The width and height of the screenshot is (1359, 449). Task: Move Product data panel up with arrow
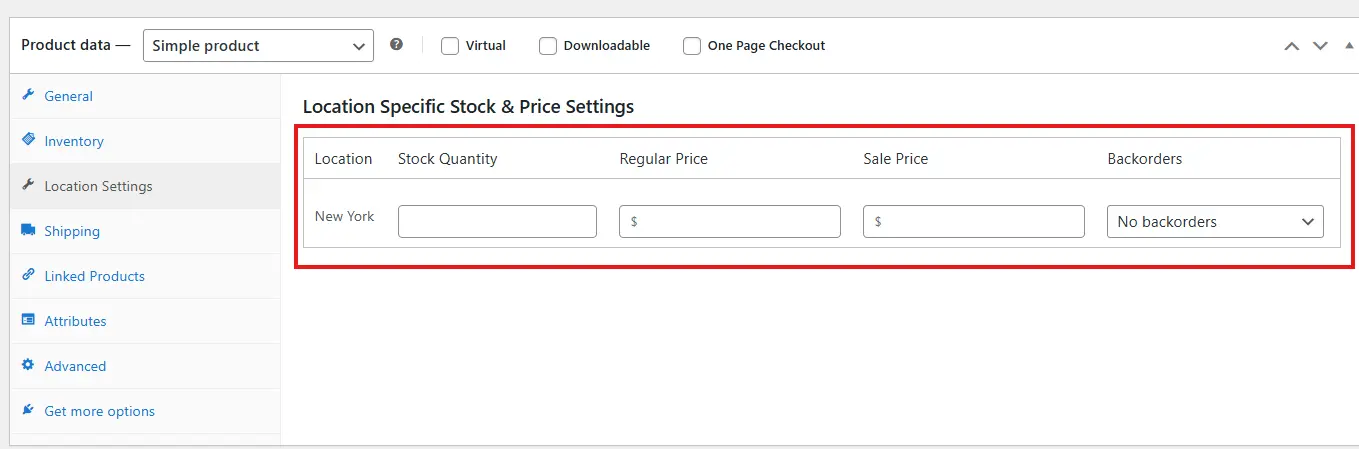point(1292,46)
